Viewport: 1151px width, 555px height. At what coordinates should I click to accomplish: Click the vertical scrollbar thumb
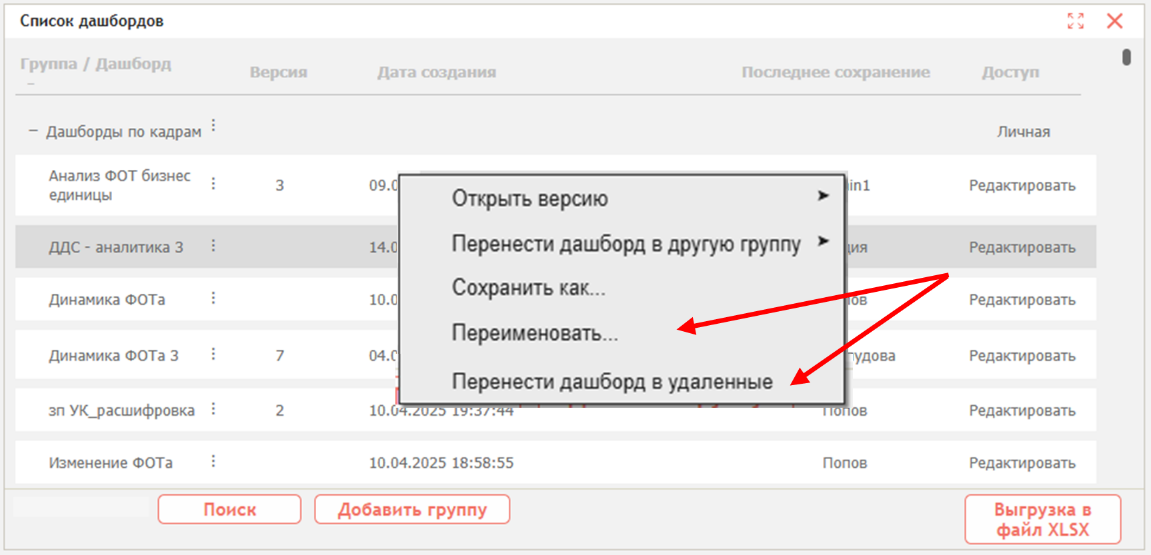click(1126, 57)
